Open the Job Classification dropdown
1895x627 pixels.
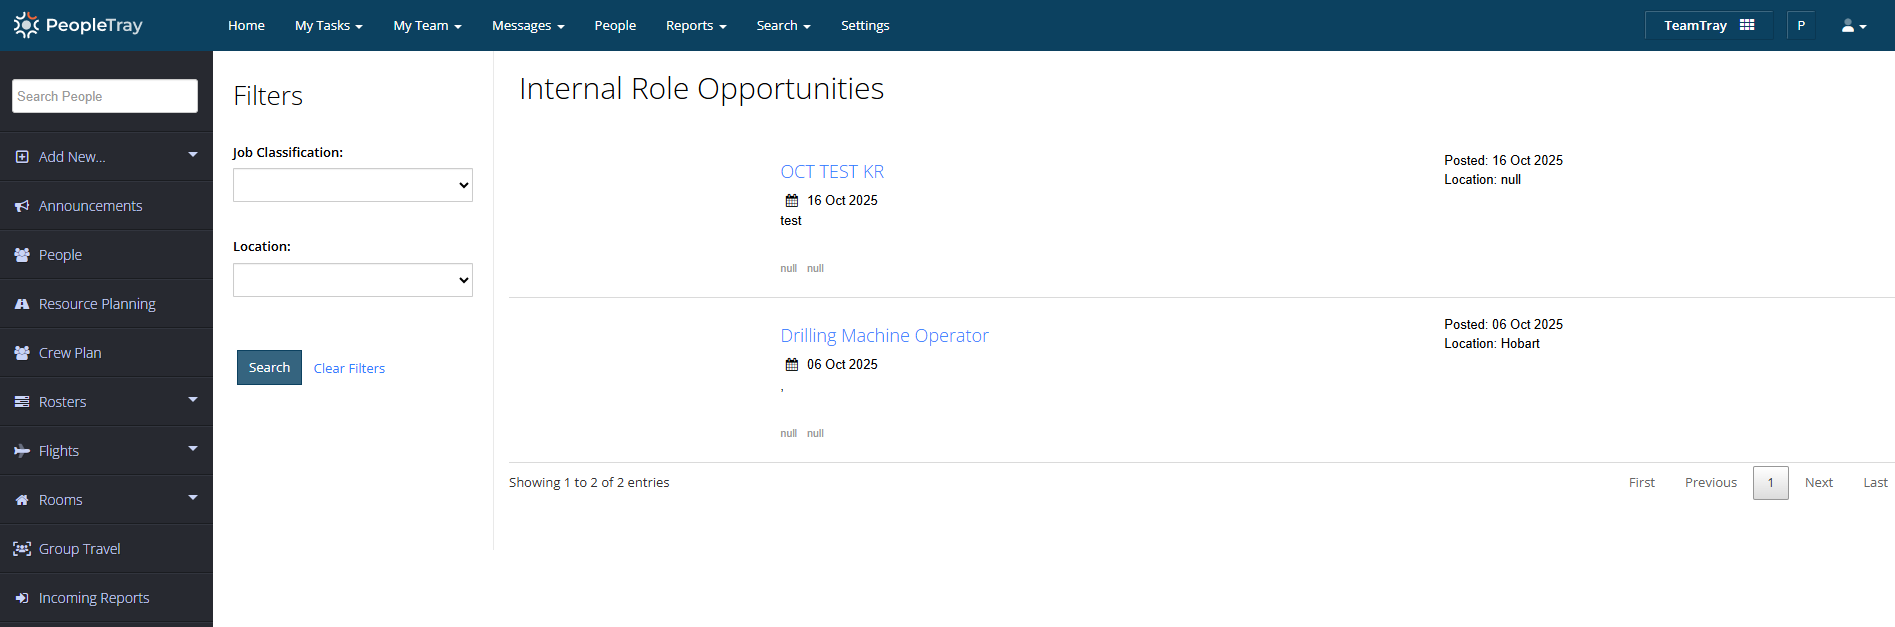[352, 185]
